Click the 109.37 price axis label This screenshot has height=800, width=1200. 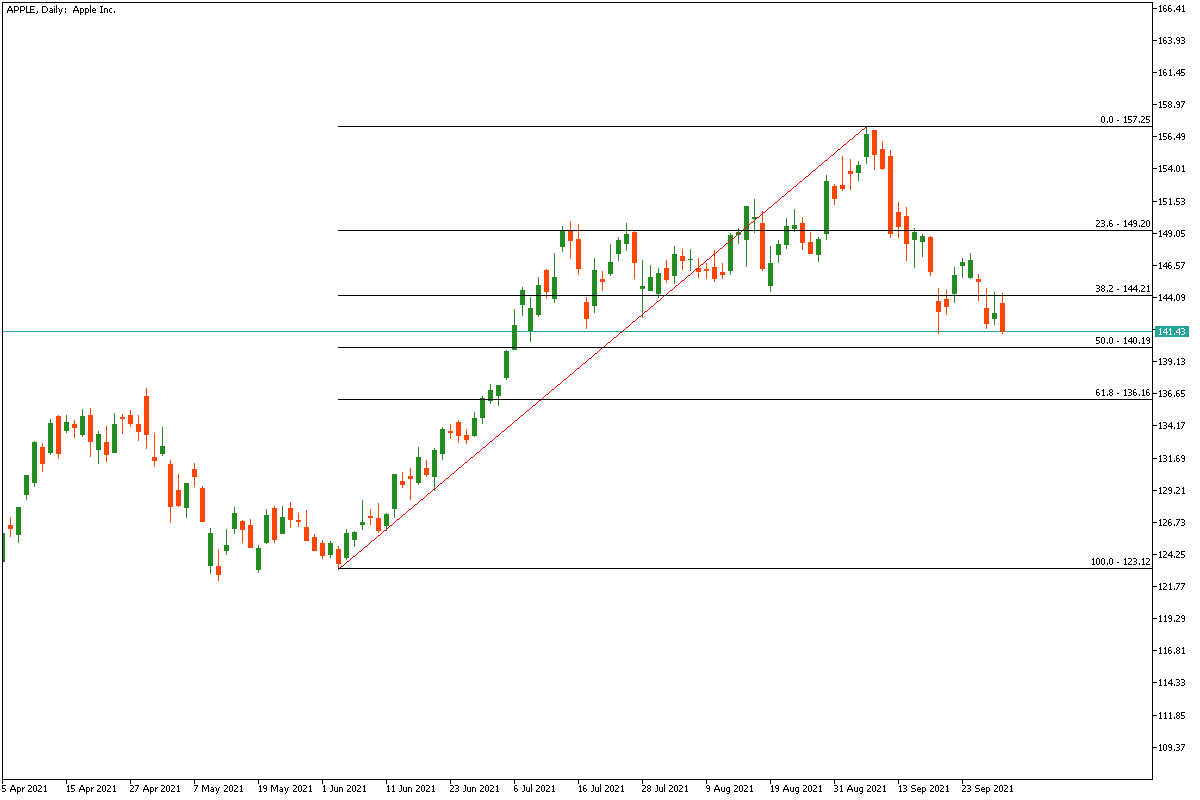(x=1172, y=748)
